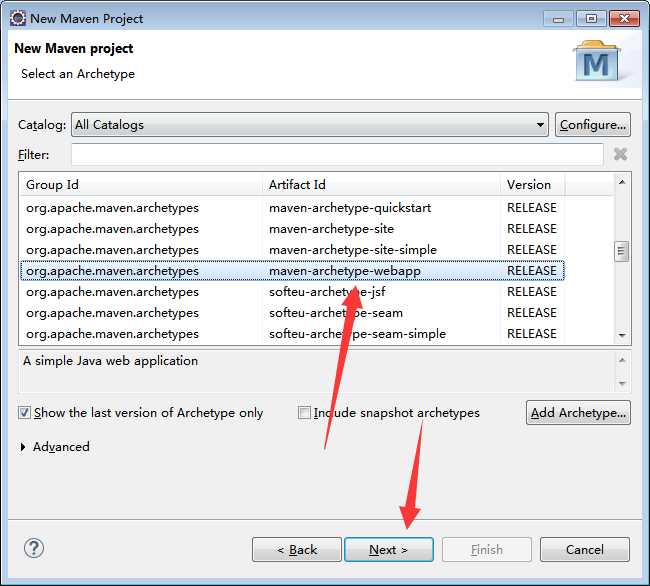
Task: Select maven-archetype-site row
Action: (x=292, y=229)
